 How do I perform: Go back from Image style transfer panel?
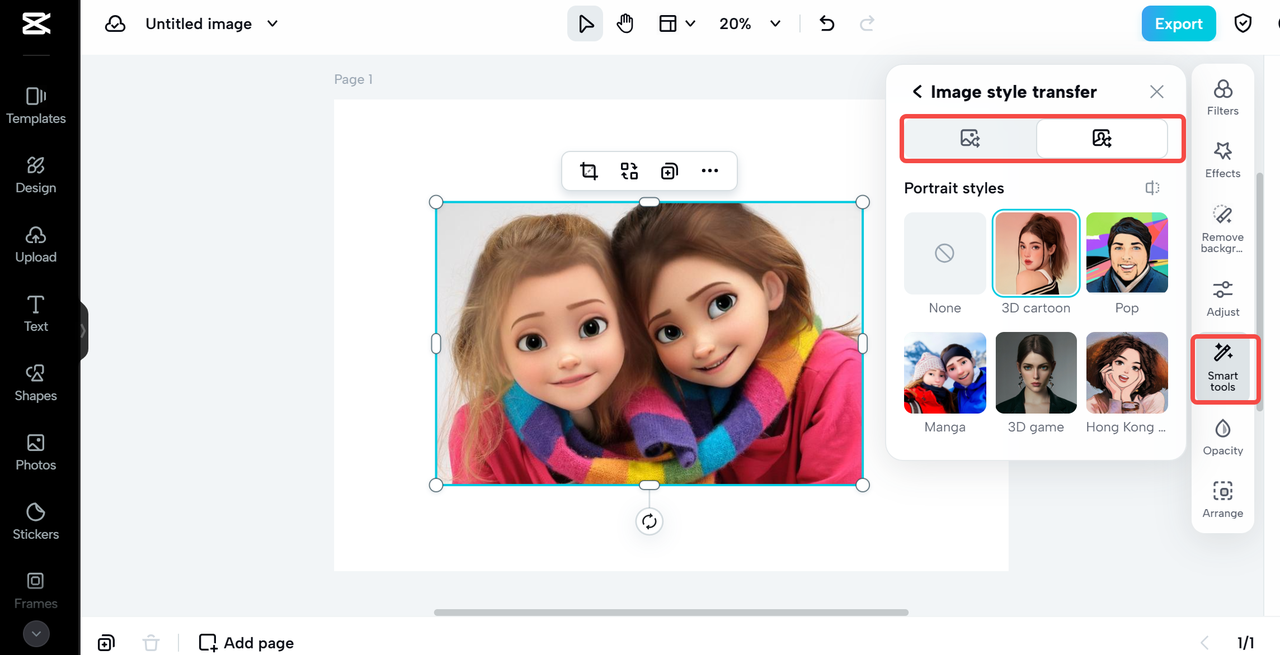click(917, 92)
